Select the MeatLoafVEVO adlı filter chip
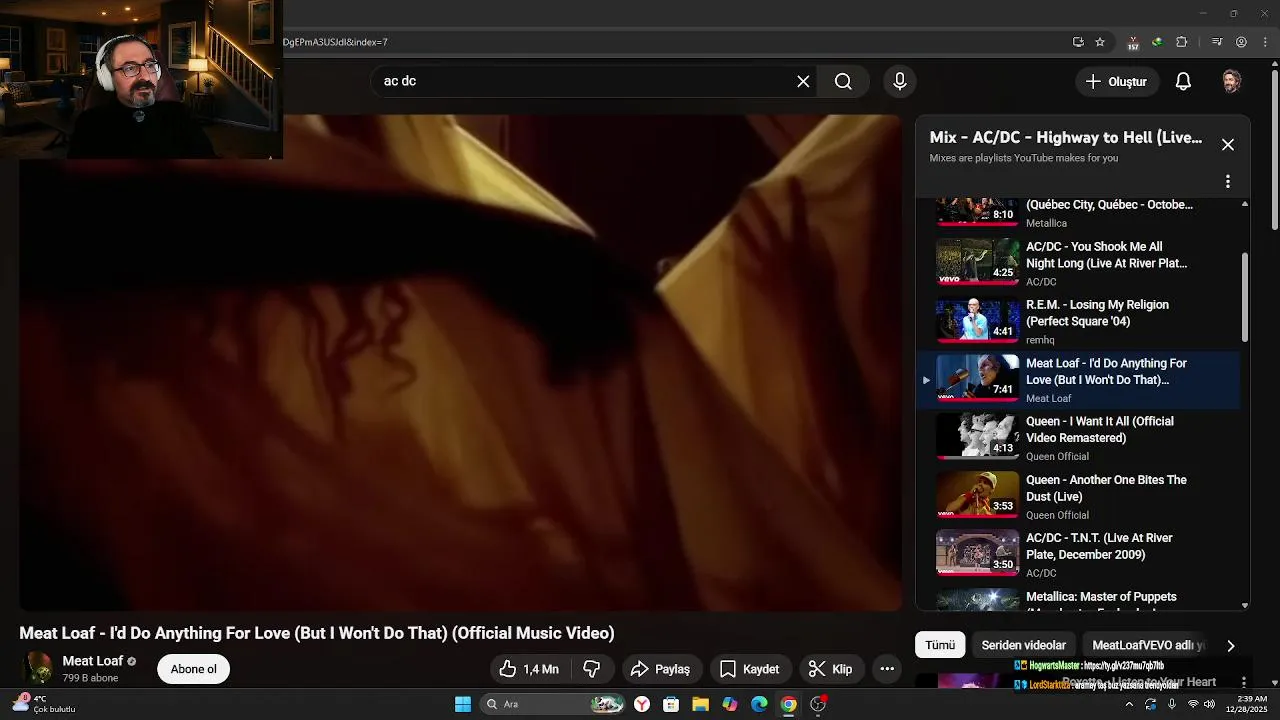 pyautogui.click(x=1147, y=645)
